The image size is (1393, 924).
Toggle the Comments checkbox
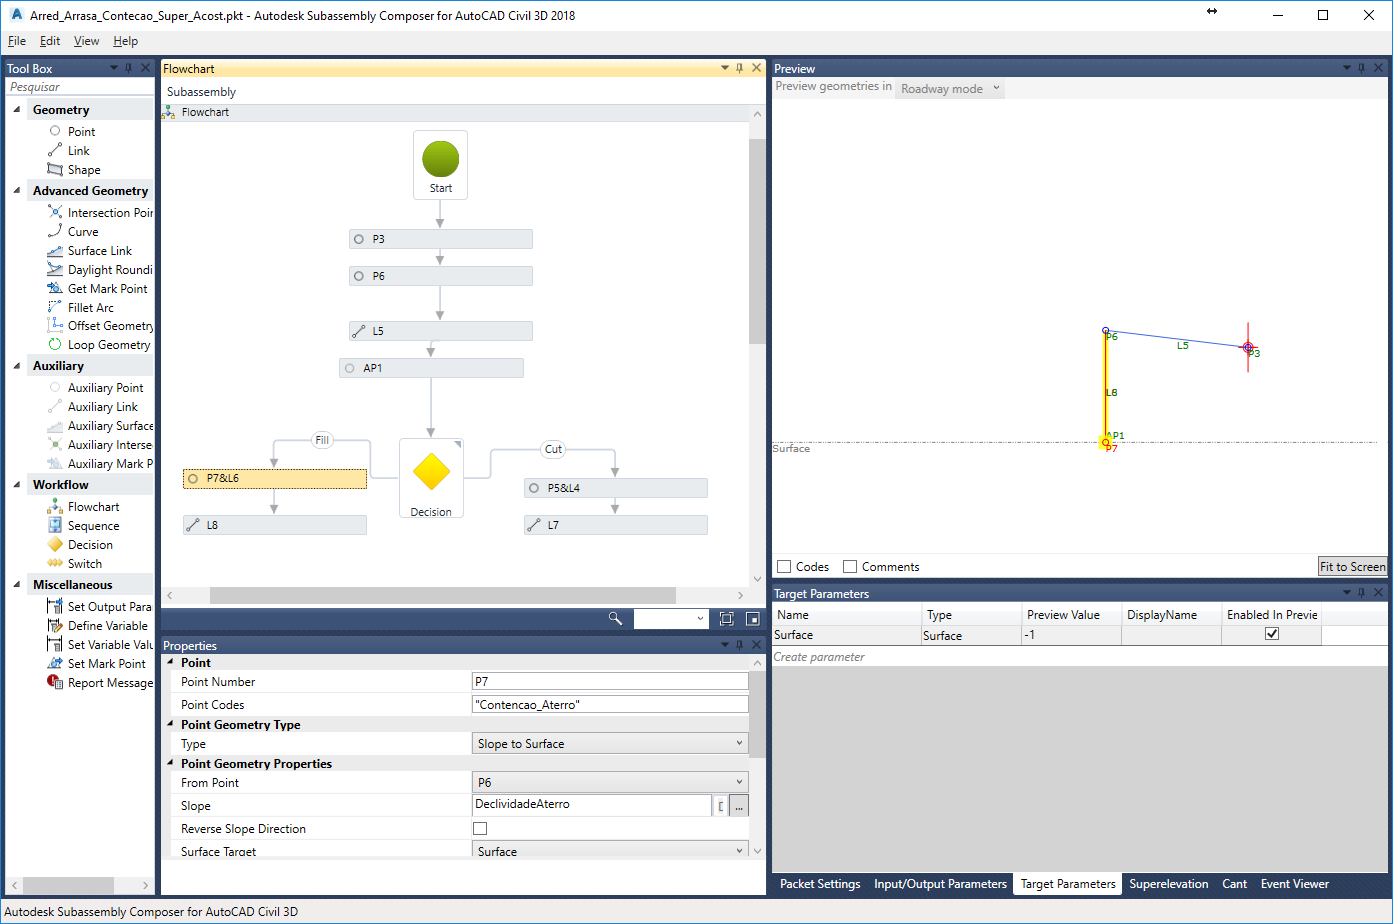click(850, 566)
